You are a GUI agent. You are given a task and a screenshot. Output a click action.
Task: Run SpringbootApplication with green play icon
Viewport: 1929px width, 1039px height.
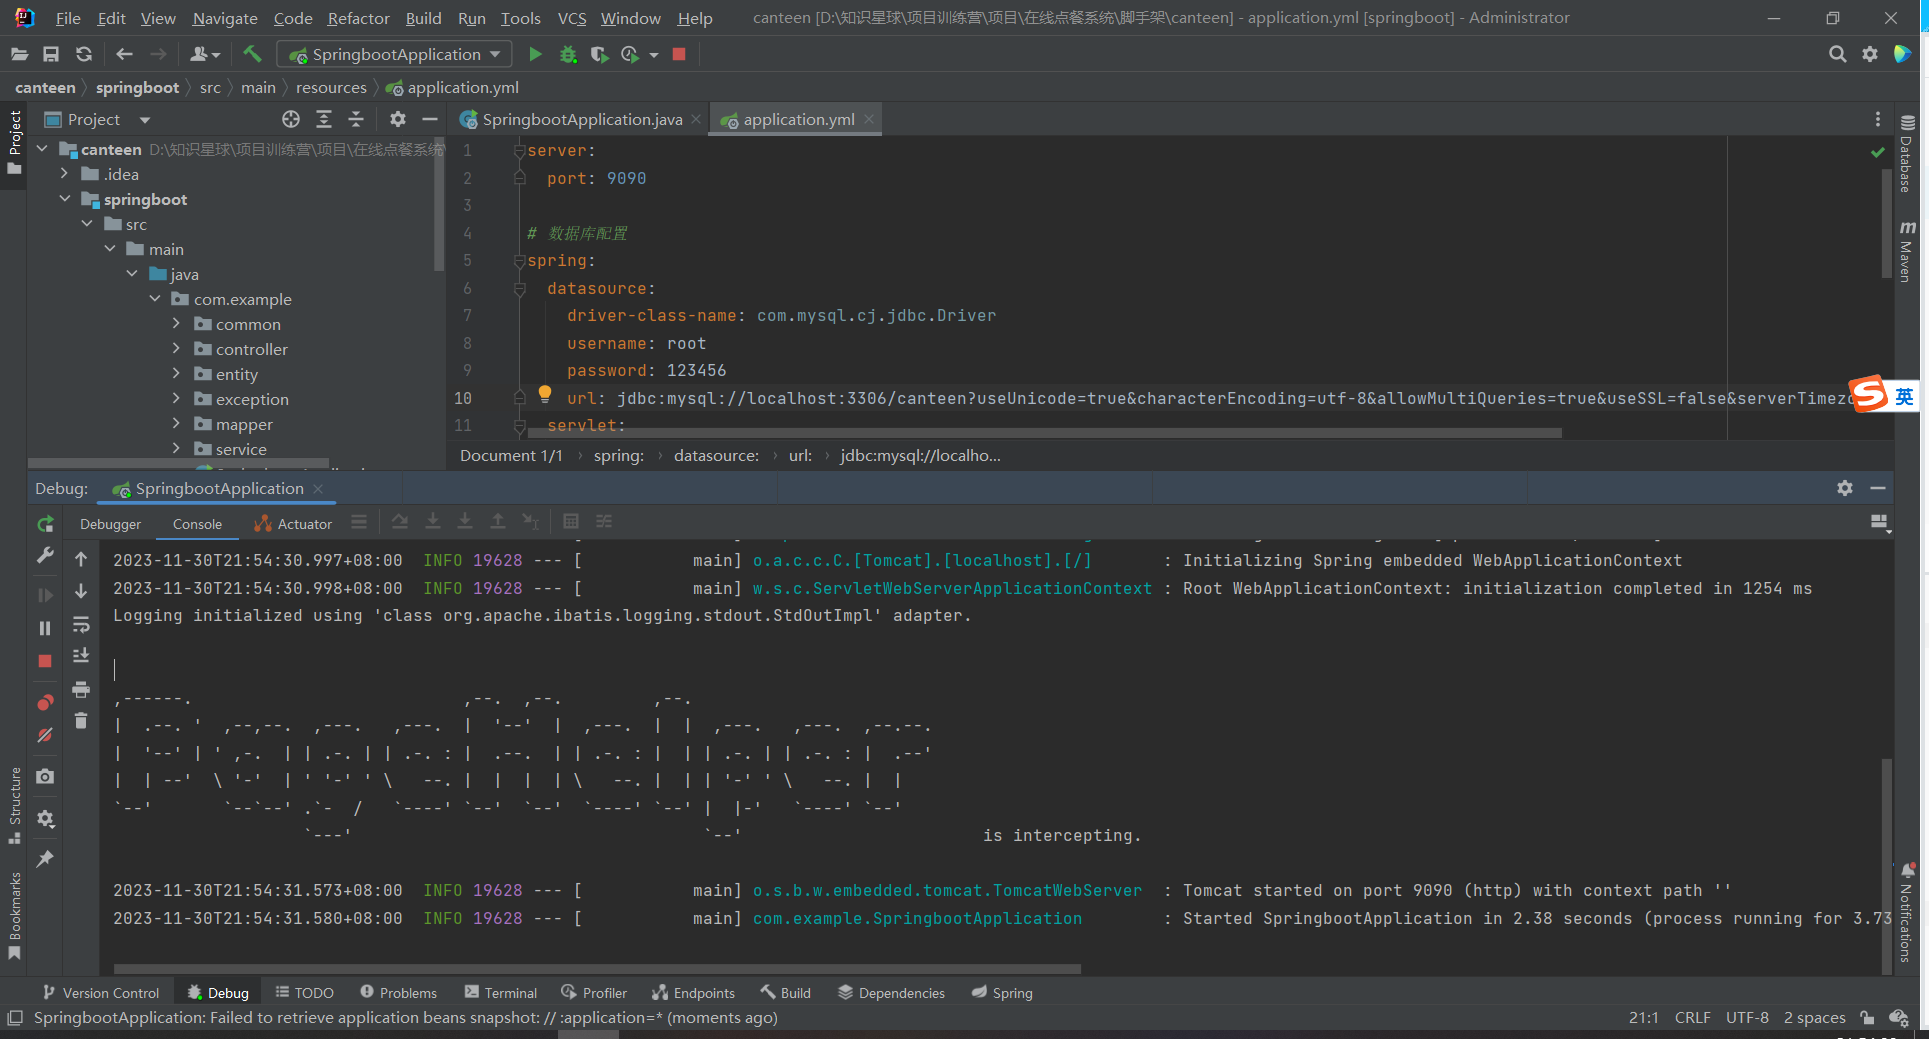535,54
